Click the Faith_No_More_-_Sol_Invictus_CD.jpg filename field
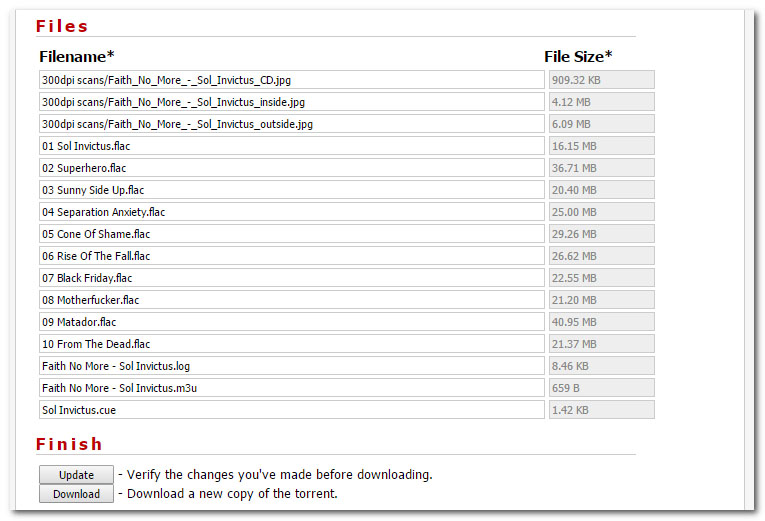 coord(291,80)
